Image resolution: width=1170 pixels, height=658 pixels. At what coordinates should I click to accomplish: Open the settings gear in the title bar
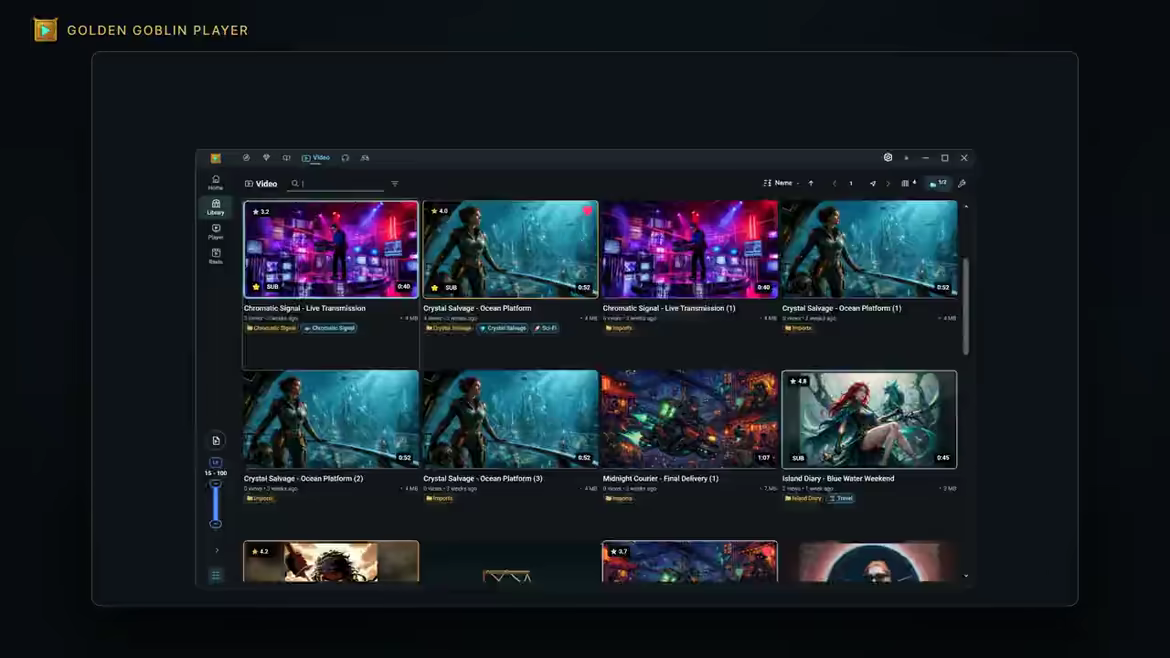[x=888, y=157]
